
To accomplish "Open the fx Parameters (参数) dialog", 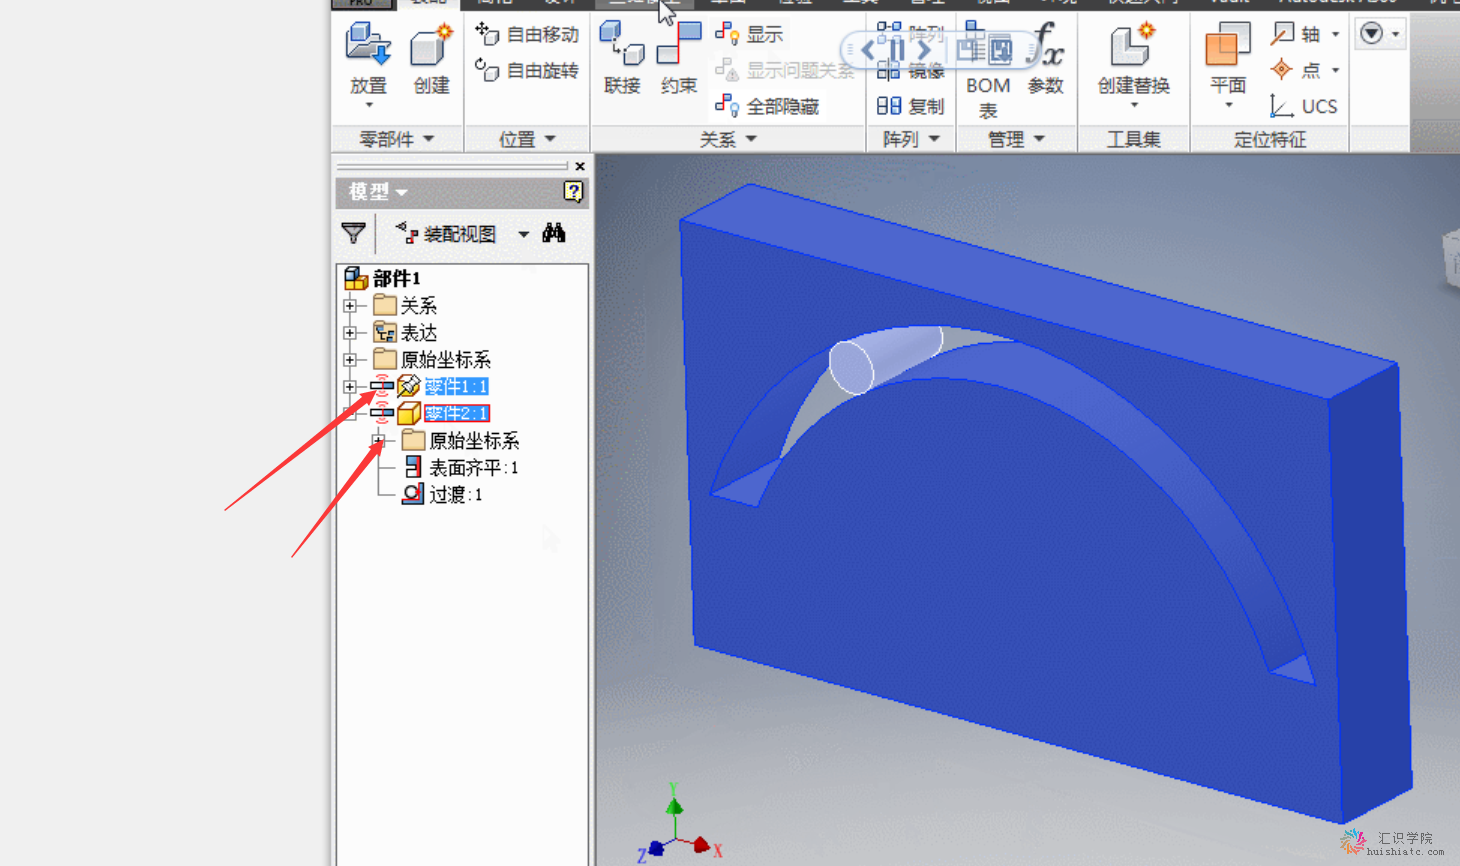I will click(x=1046, y=58).
